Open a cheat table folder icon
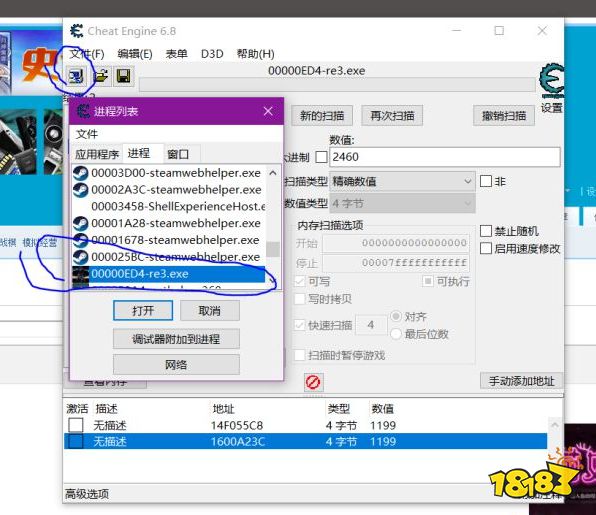 pyautogui.click(x=101, y=76)
